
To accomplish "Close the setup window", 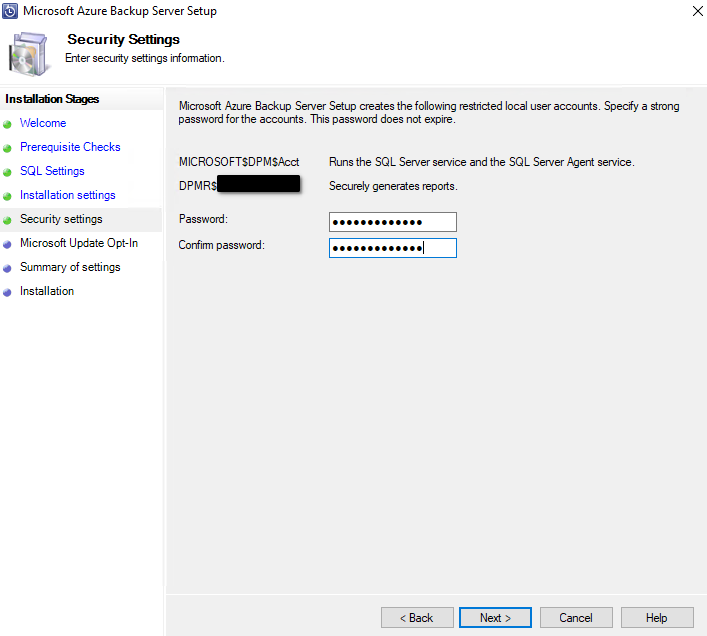I will tap(697, 11).
